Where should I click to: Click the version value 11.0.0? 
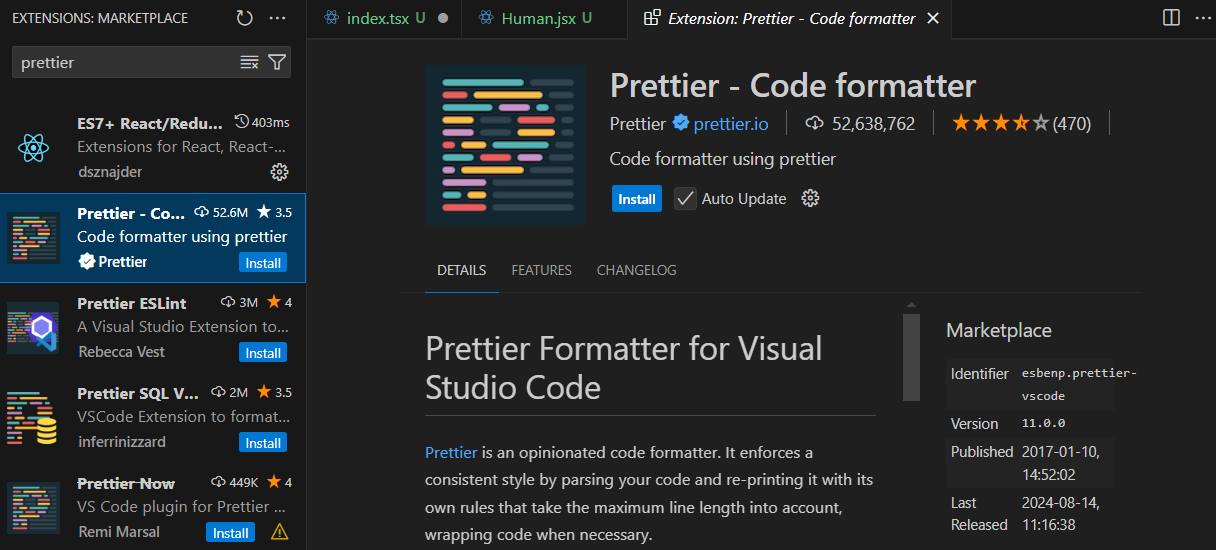tap(1043, 423)
